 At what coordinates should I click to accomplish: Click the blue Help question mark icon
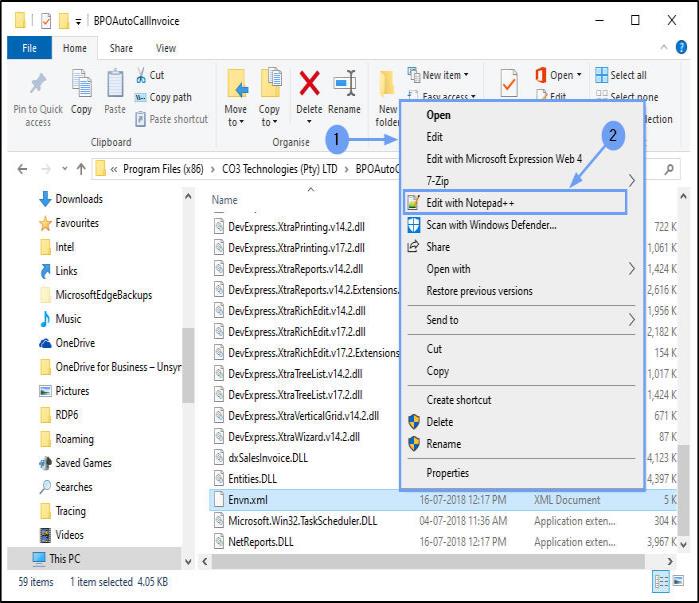[681, 47]
